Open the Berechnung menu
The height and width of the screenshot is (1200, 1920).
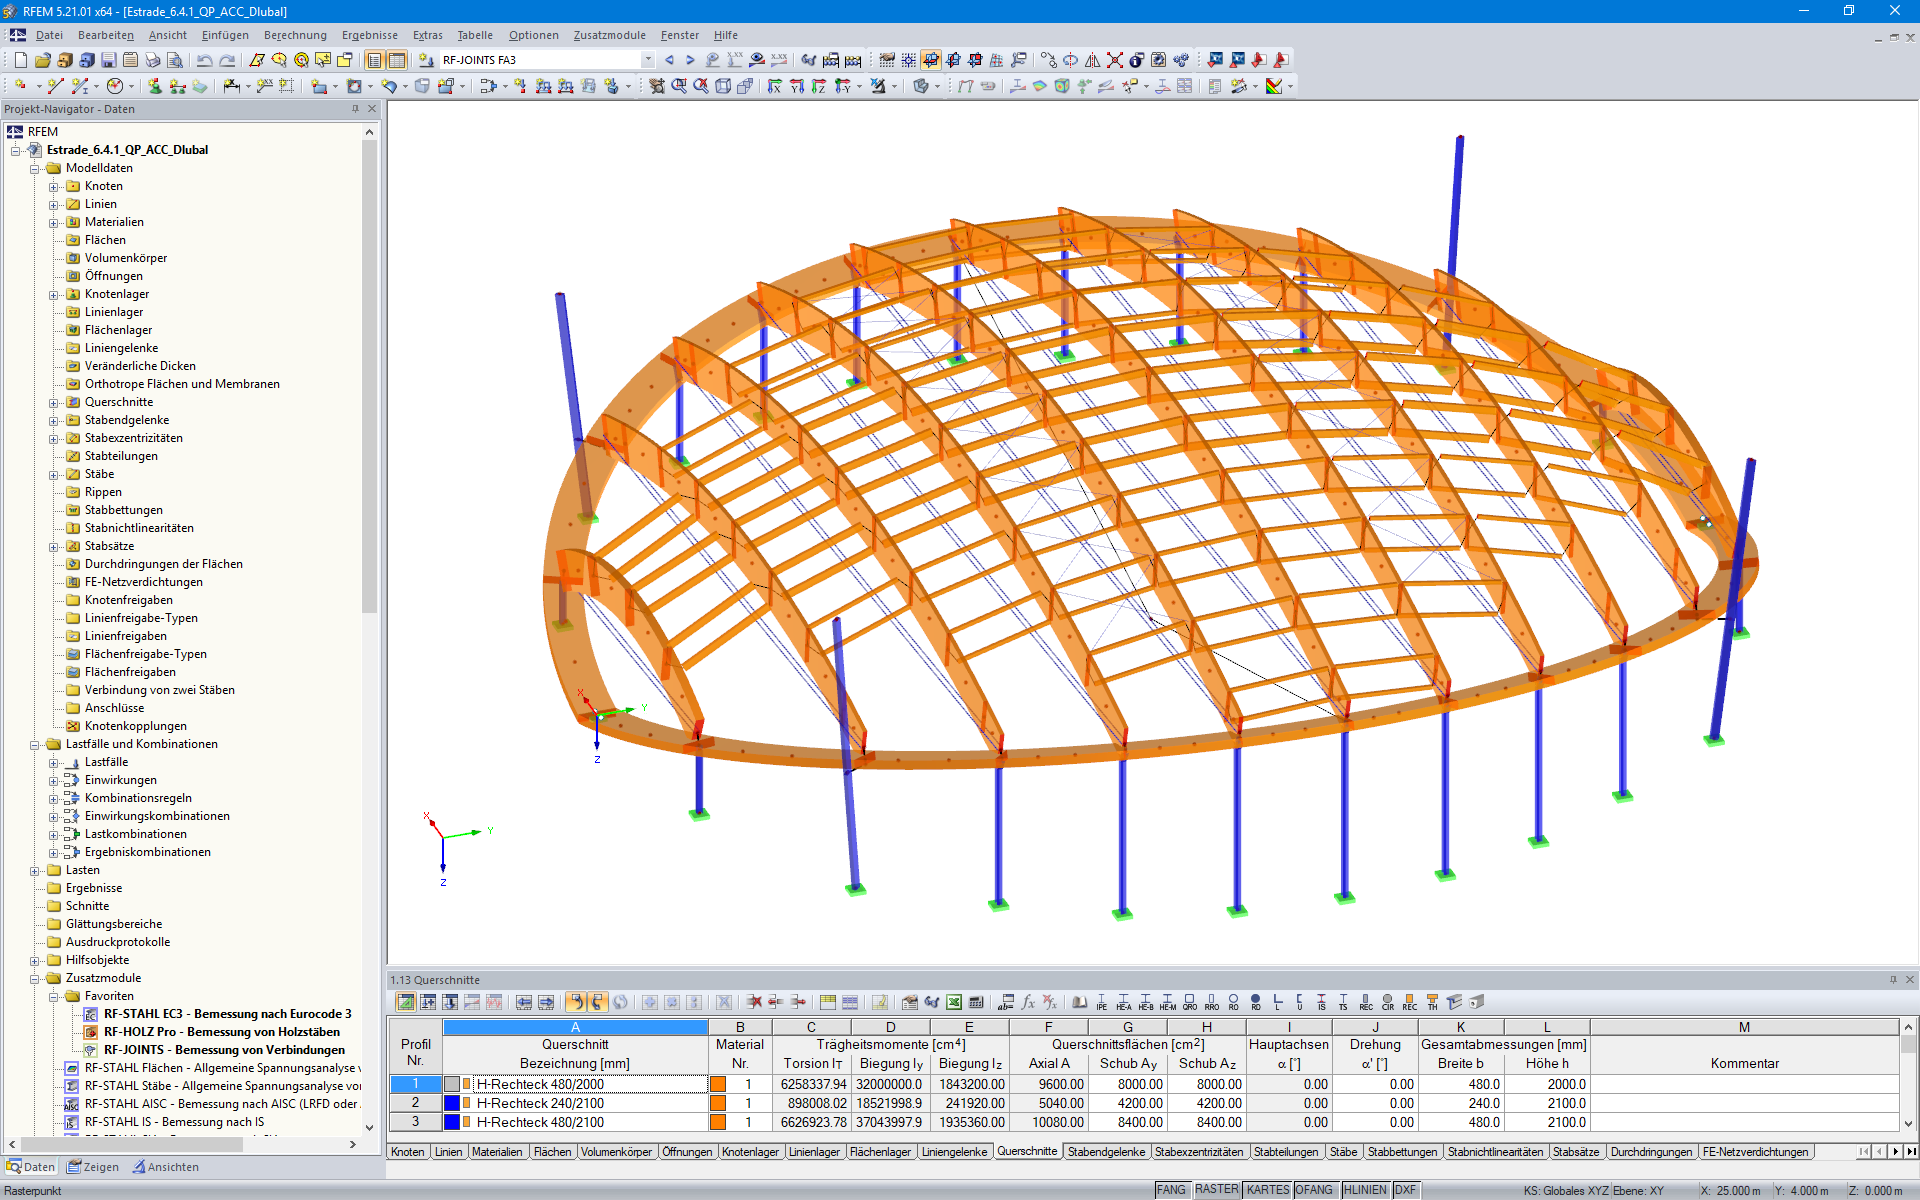(294, 35)
